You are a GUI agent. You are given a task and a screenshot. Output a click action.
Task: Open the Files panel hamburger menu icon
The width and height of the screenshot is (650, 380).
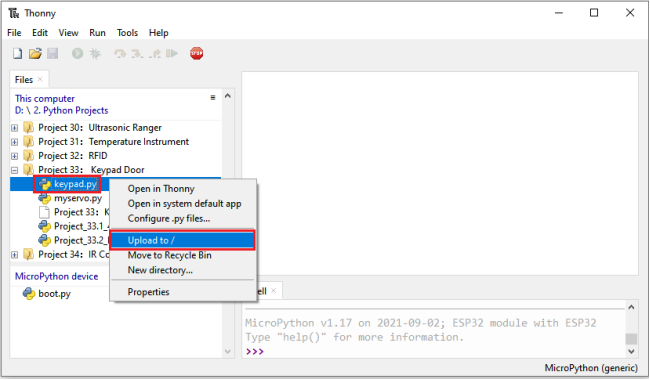point(213,98)
